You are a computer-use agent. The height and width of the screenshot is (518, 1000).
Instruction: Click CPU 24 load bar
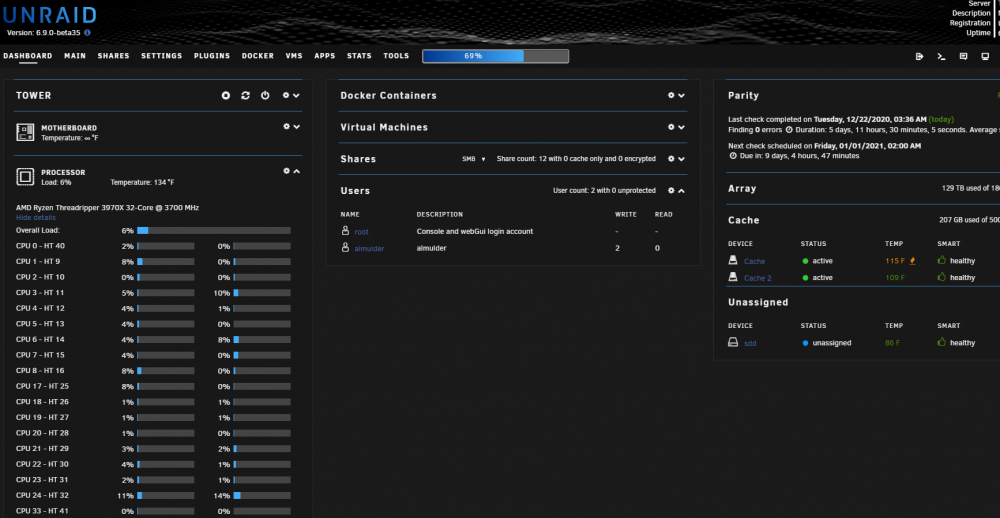coord(166,496)
